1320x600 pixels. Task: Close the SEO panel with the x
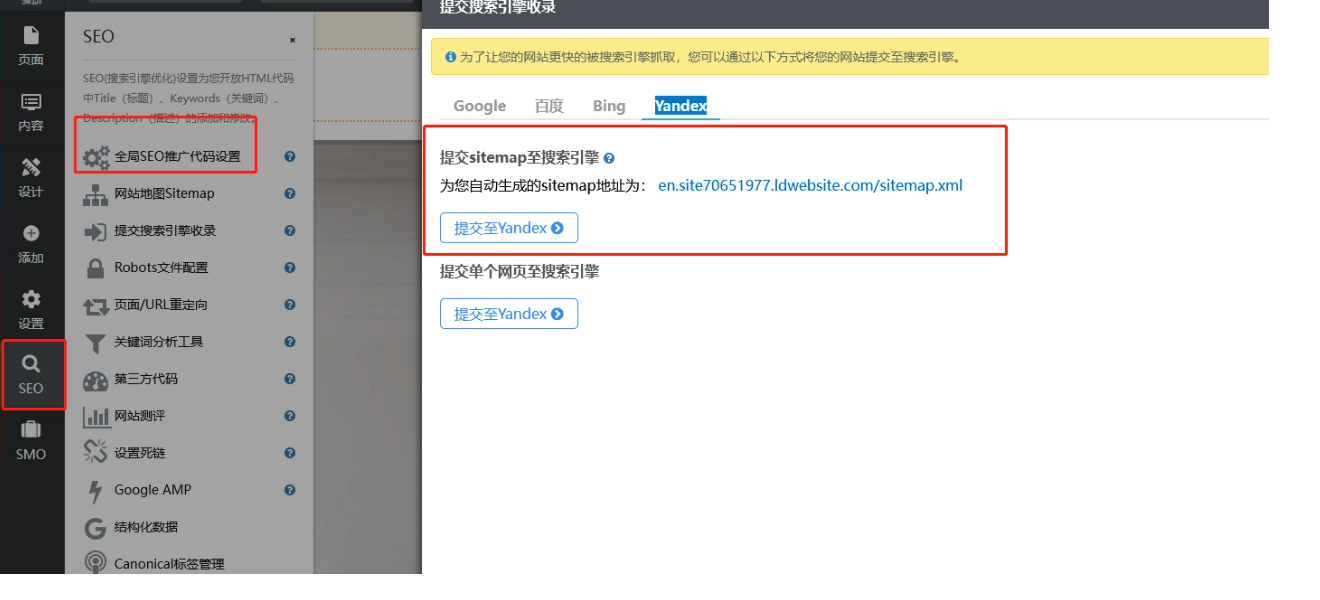coord(292,40)
